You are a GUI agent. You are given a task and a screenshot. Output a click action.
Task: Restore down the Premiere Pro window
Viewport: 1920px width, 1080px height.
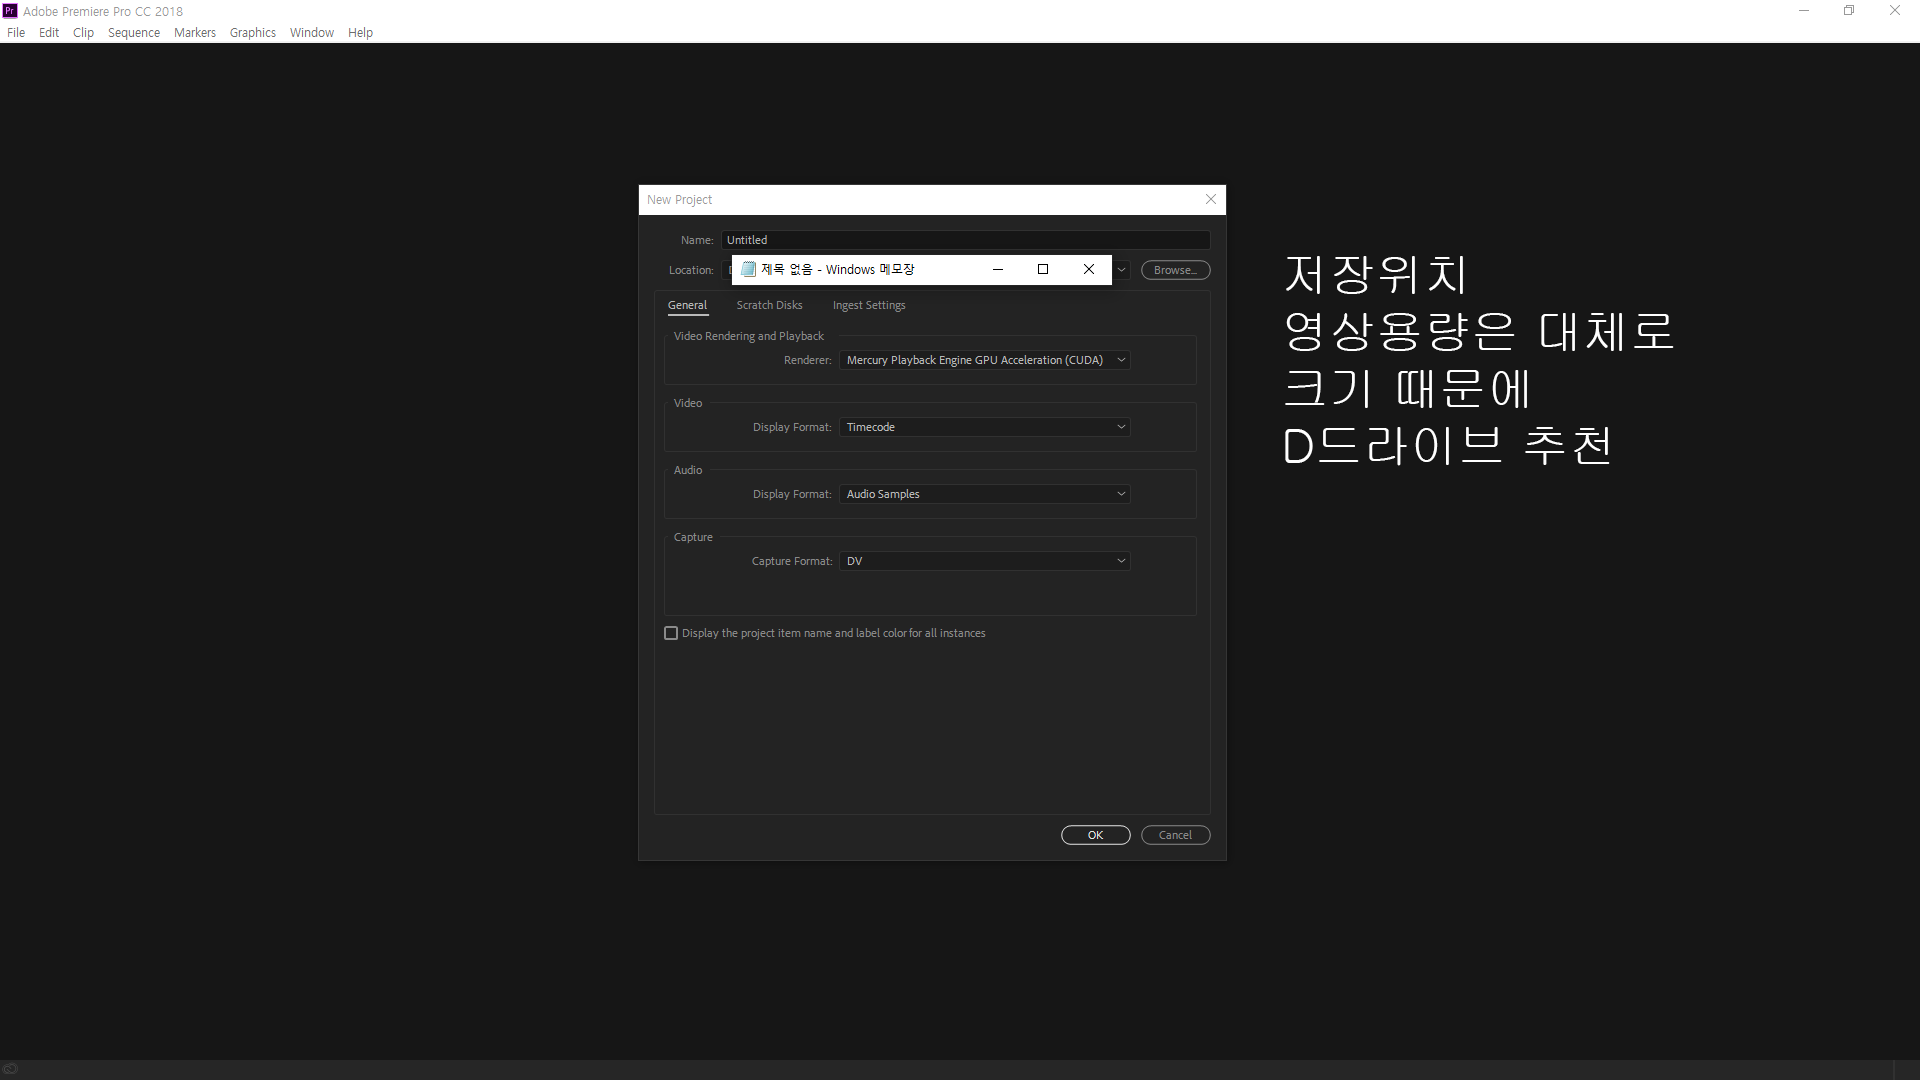pos(1849,11)
